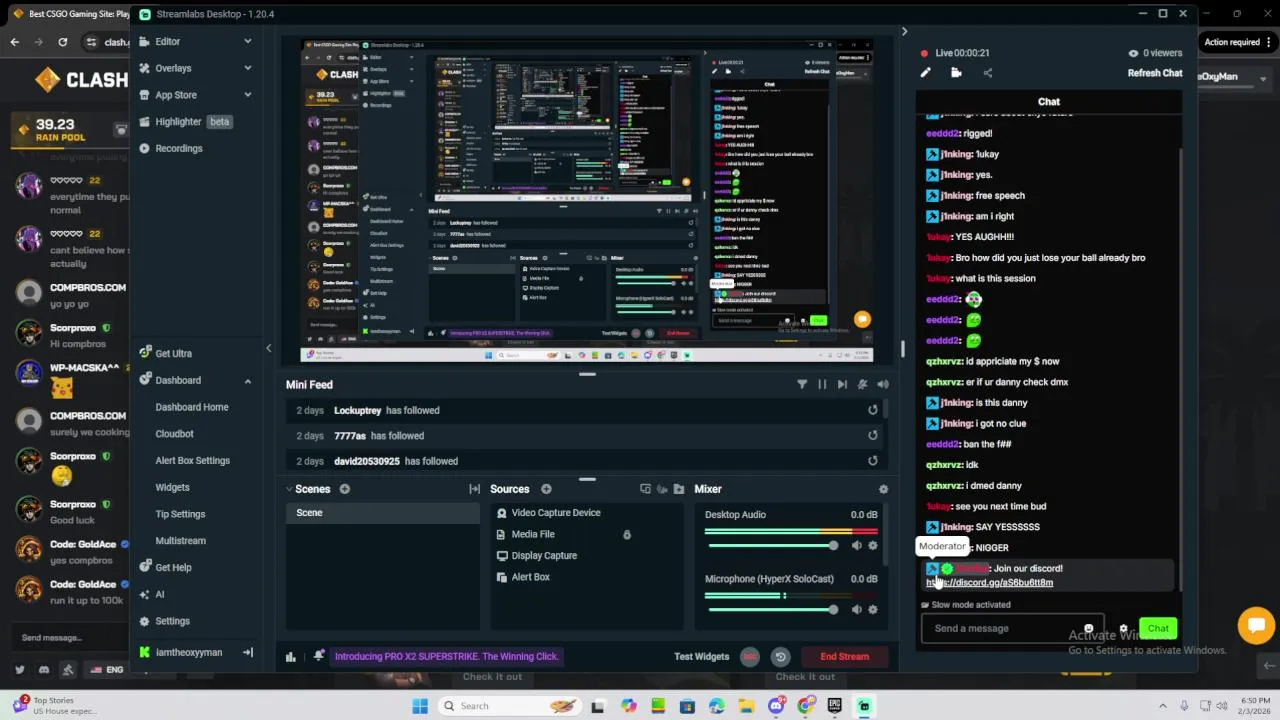Expand the Overlays chevron
The image size is (1280, 720).
pos(247,68)
